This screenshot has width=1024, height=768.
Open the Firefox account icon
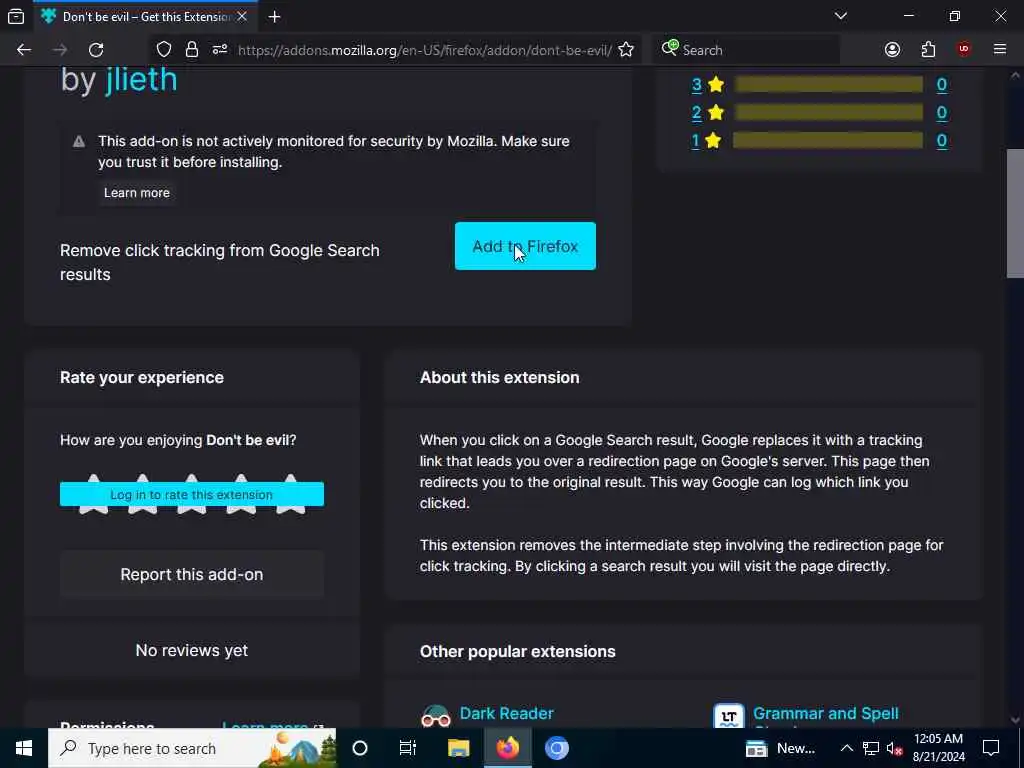click(892, 50)
